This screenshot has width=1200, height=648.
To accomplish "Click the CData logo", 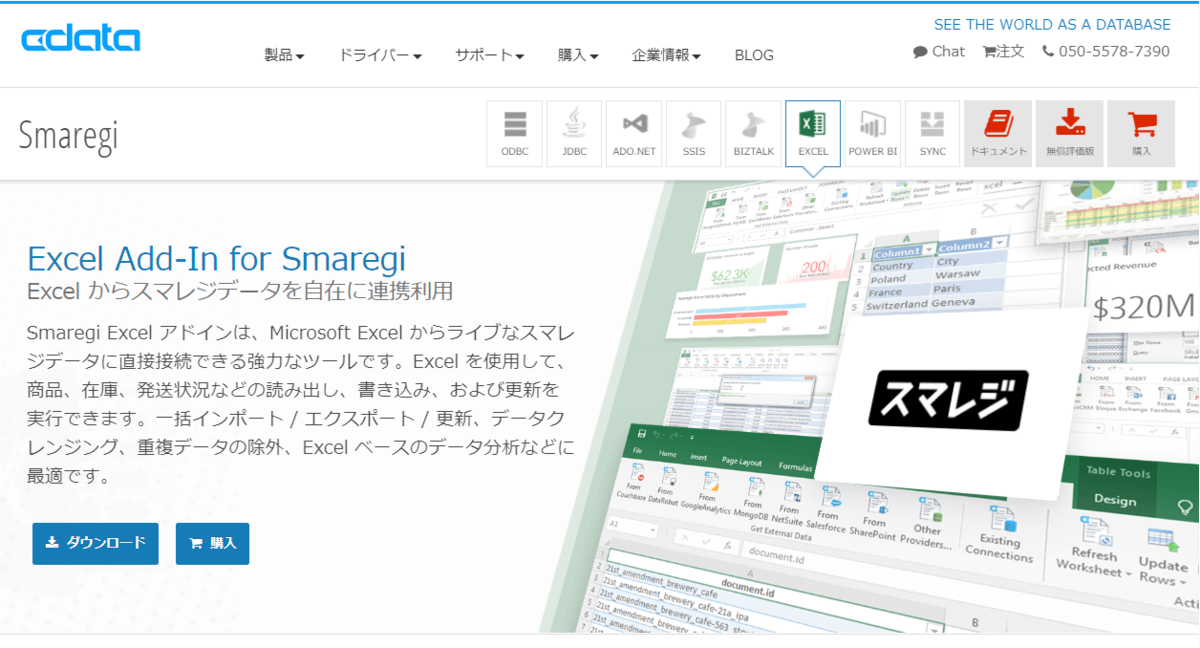I will tap(81, 39).
